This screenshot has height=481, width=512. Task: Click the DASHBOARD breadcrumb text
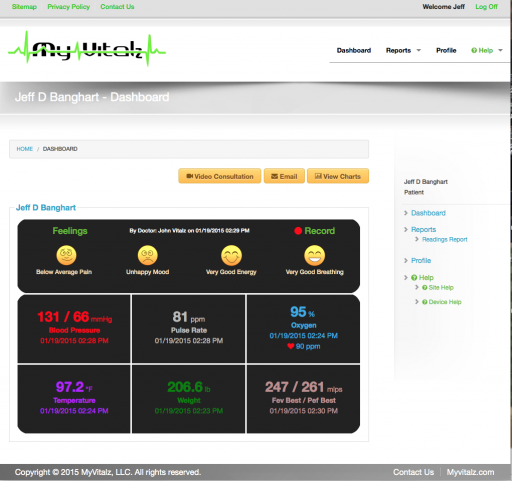[60, 149]
